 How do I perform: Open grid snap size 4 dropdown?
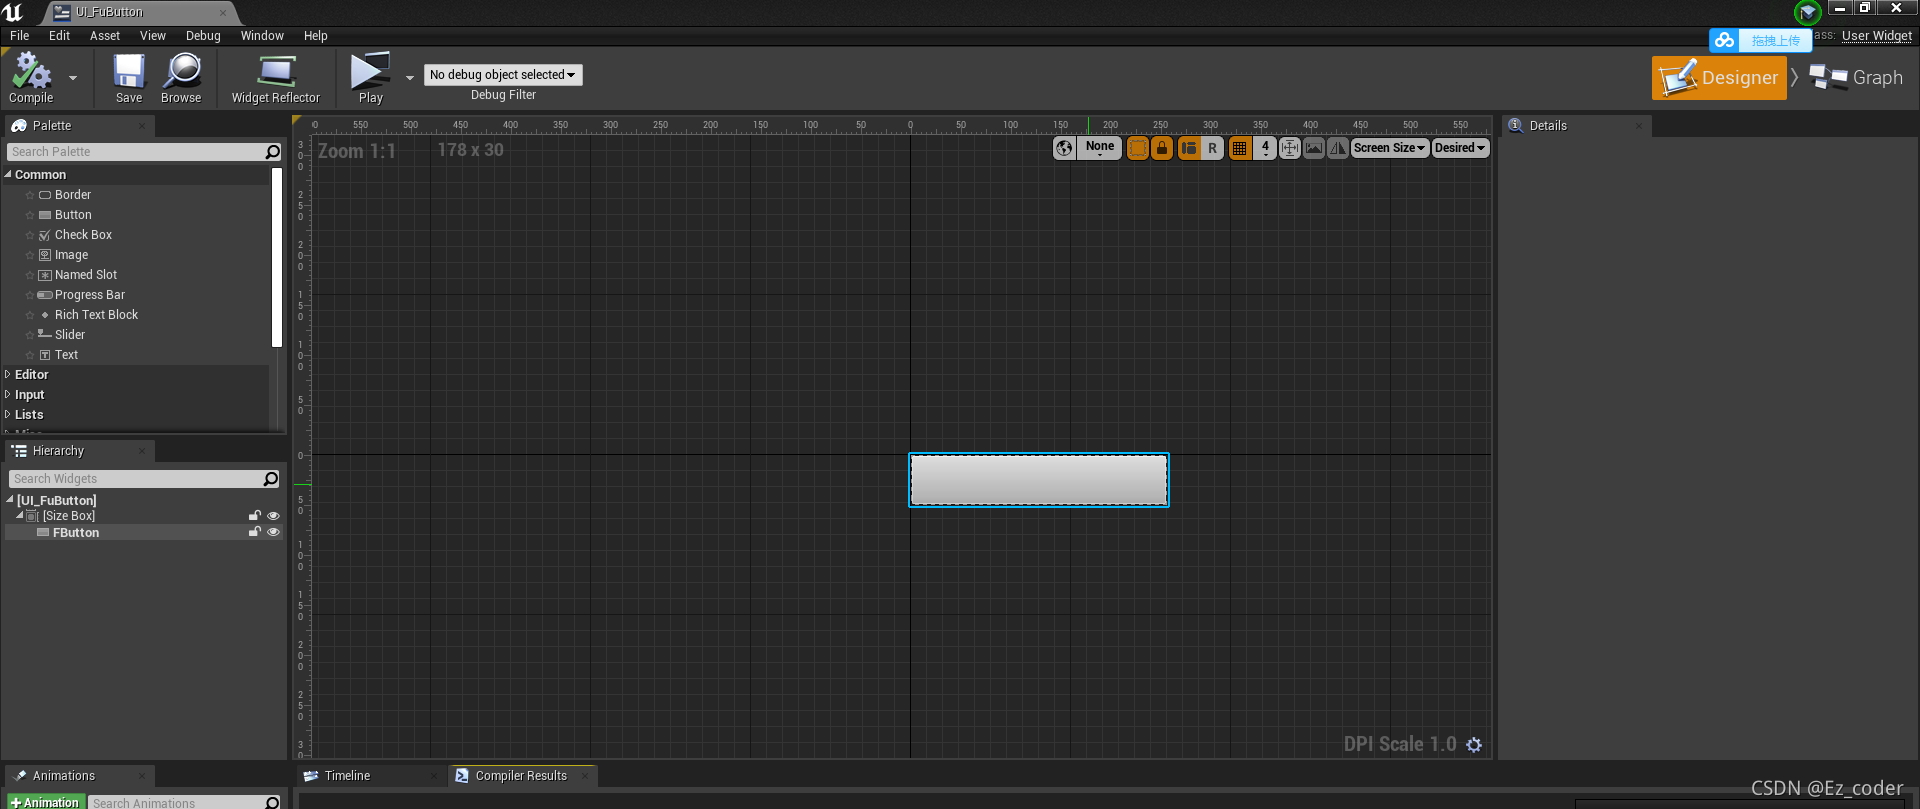[1265, 148]
